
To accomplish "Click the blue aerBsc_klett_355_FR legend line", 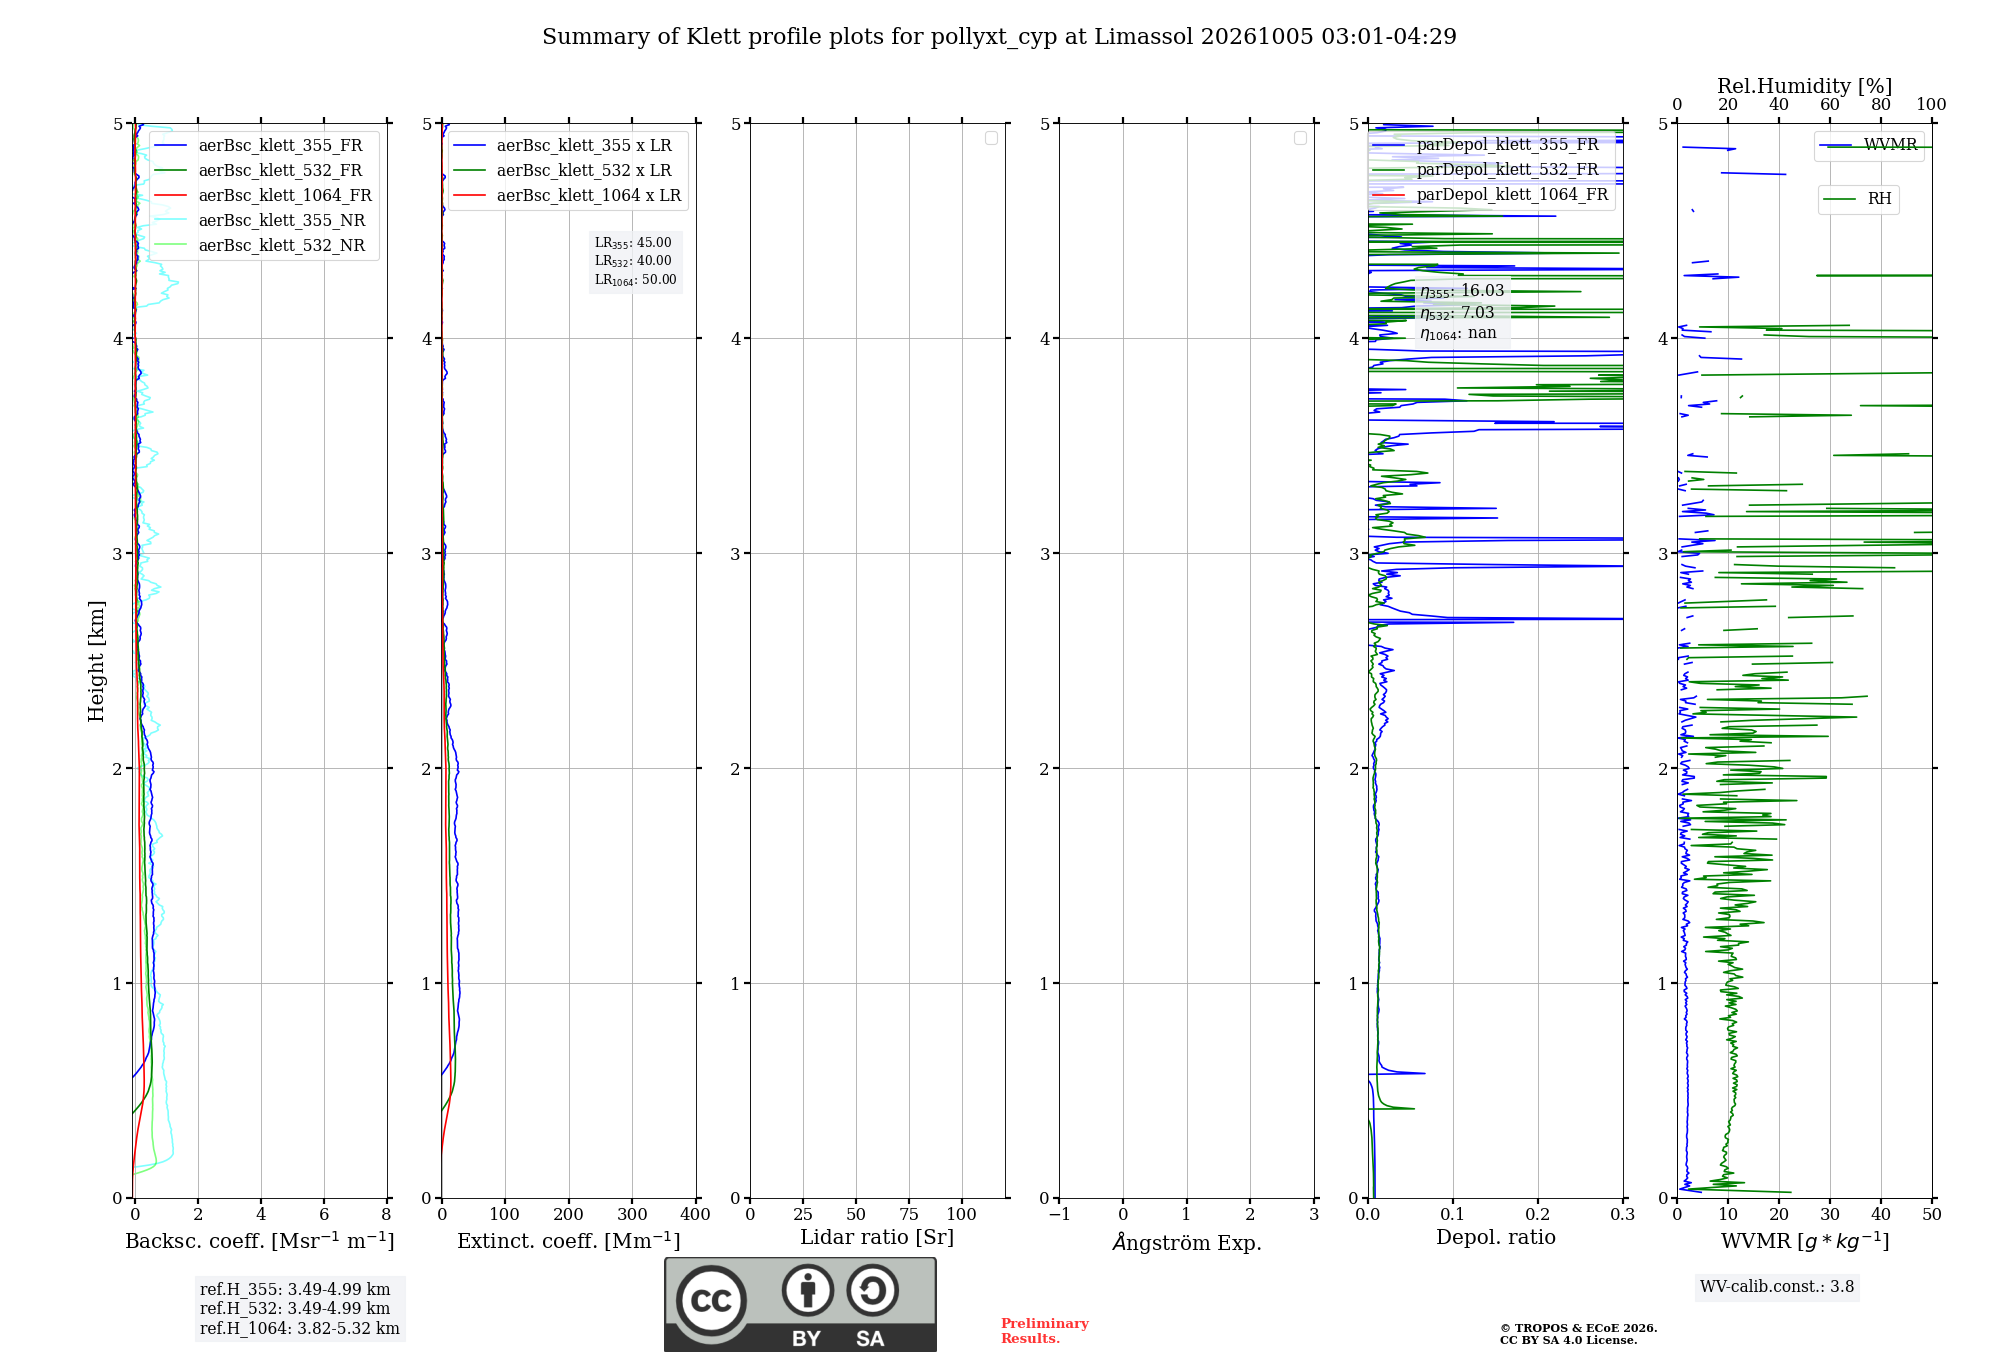I will click(171, 146).
